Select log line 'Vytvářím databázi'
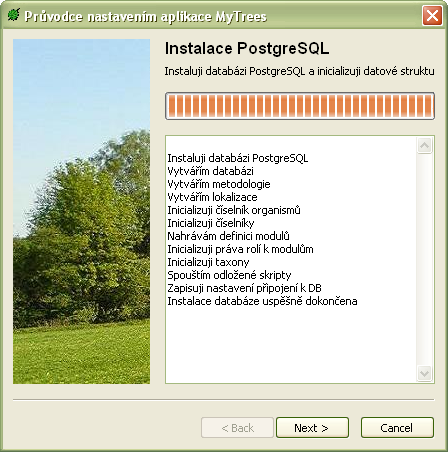Screen dimensions: 448x452 (x=210, y=171)
